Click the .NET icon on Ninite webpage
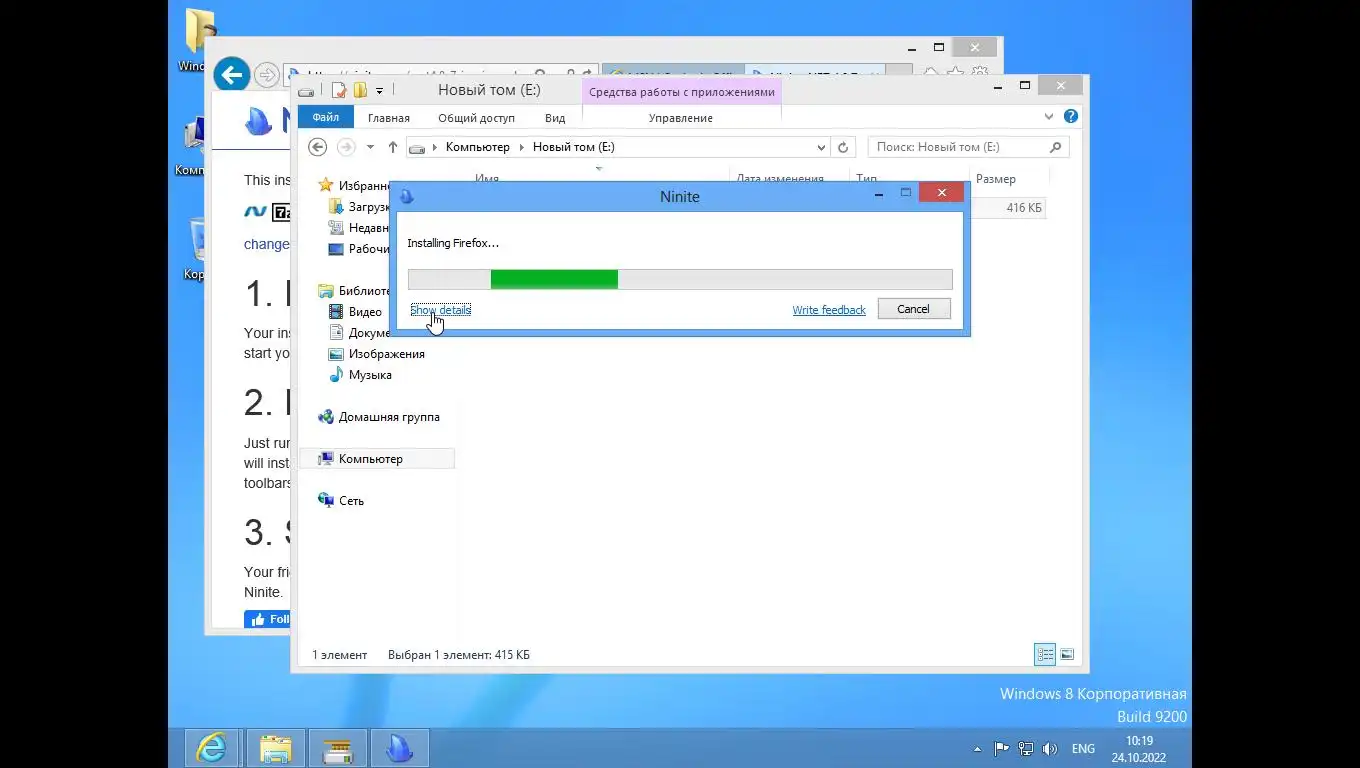Viewport: 1360px width, 768px height. coord(255,212)
